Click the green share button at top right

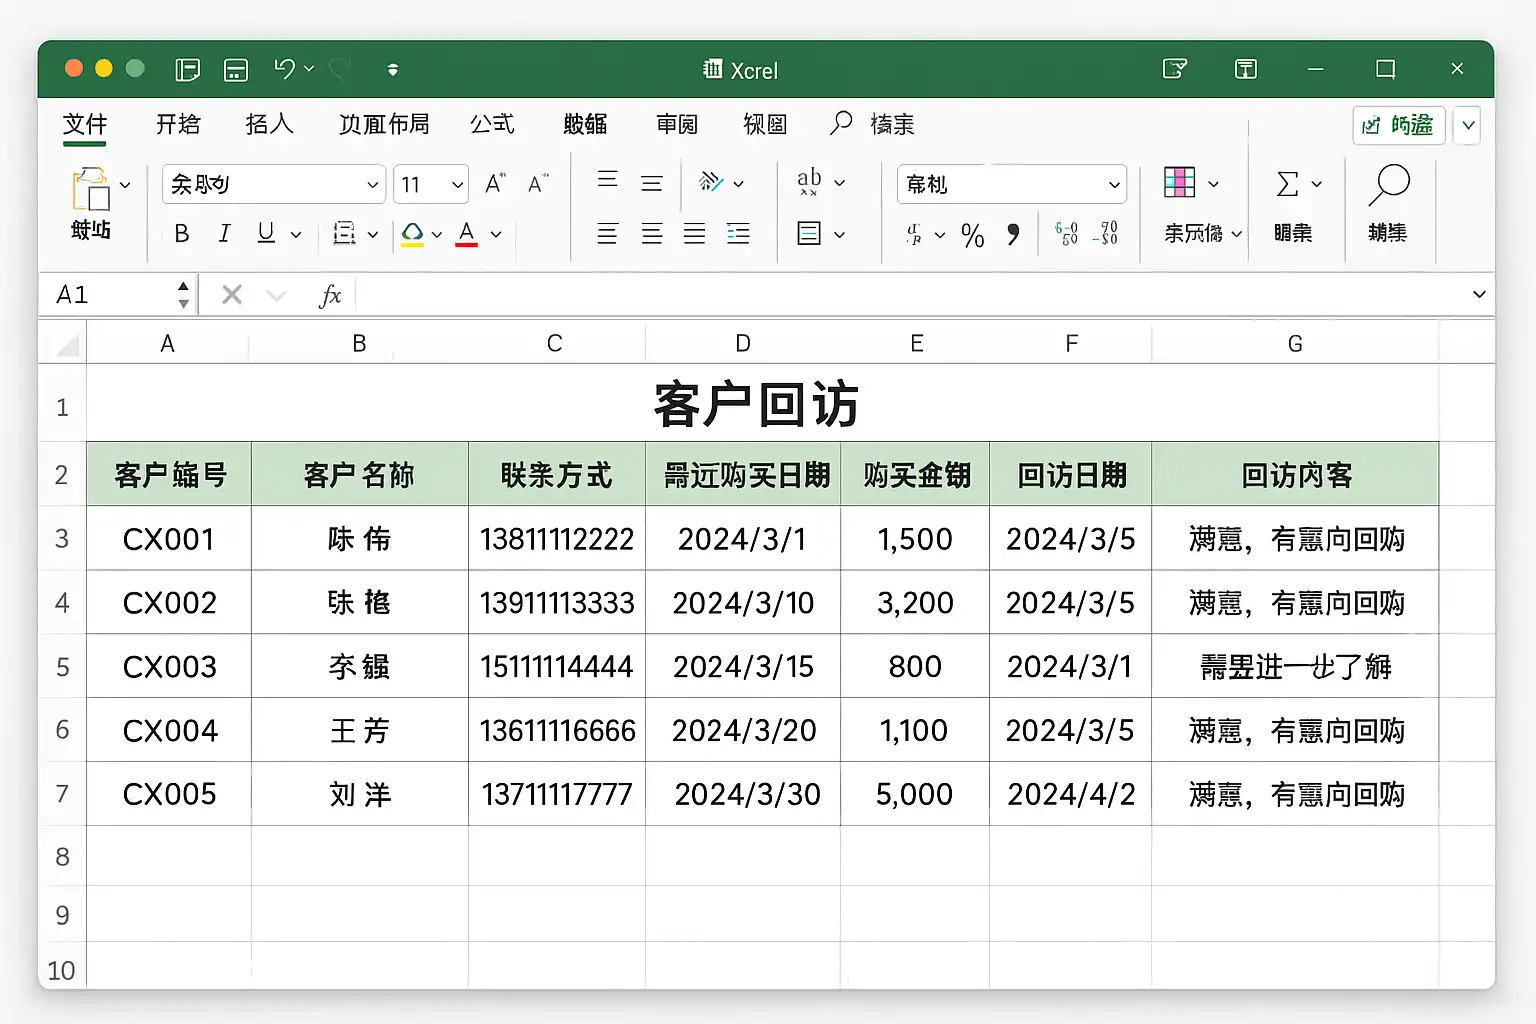point(1398,125)
